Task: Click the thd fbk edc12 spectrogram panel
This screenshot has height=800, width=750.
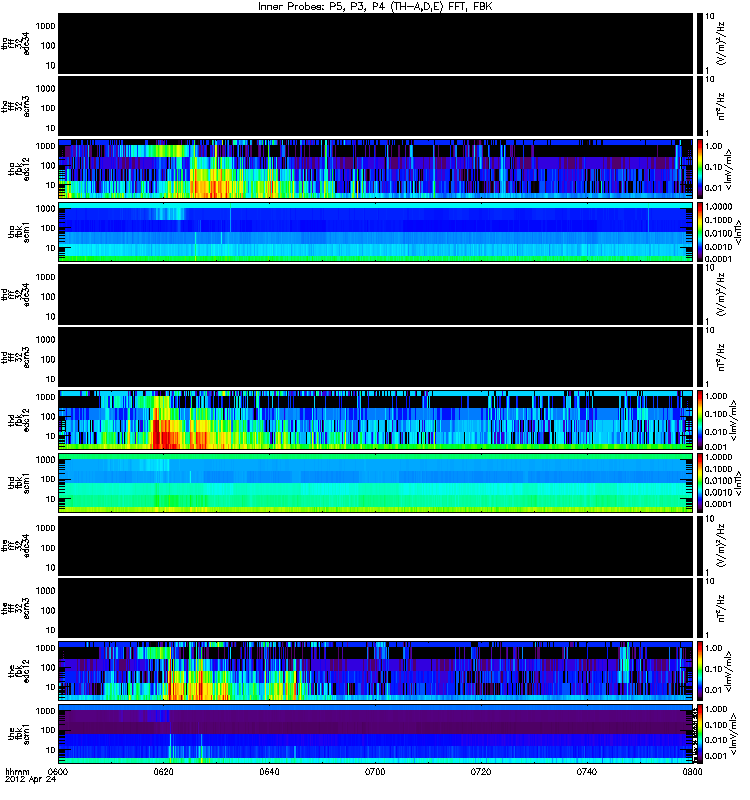Action: coord(376,420)
